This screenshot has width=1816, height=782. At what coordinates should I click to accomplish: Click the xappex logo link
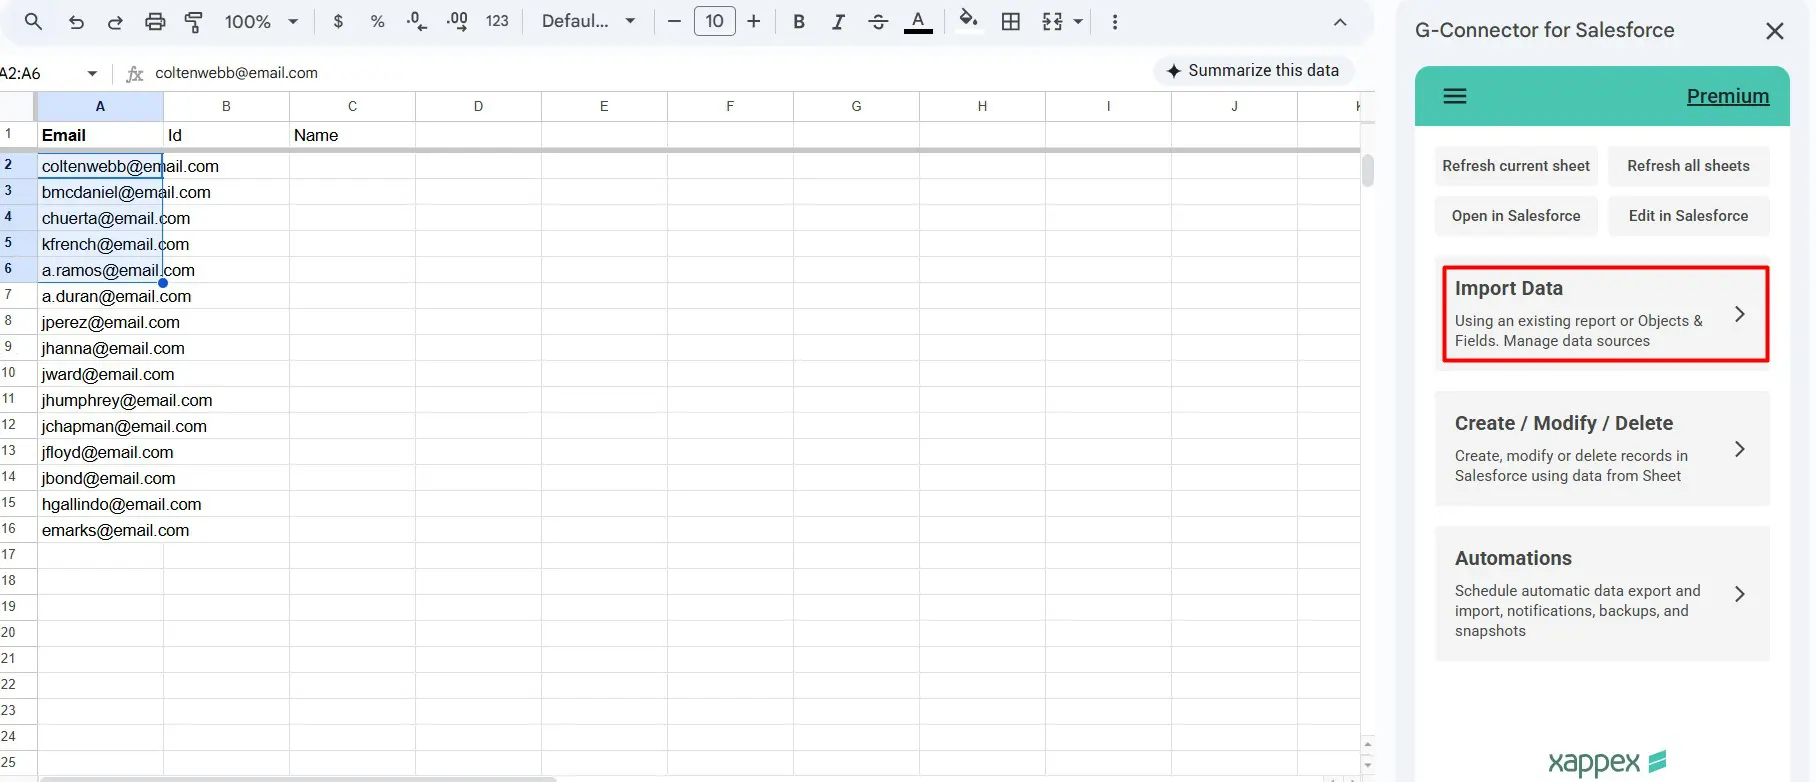coord(1607,762)
